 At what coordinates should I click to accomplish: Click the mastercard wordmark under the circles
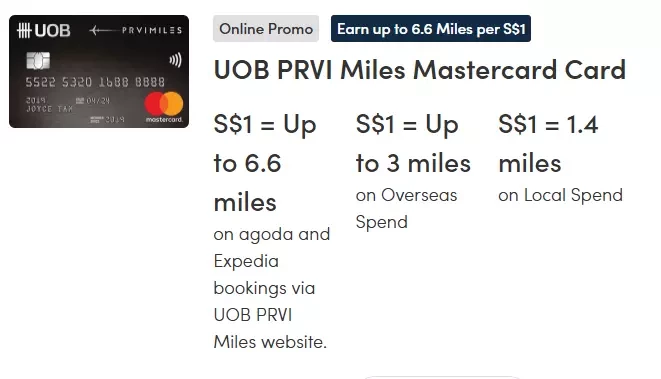pyautogui.click(x=164, y=120)
